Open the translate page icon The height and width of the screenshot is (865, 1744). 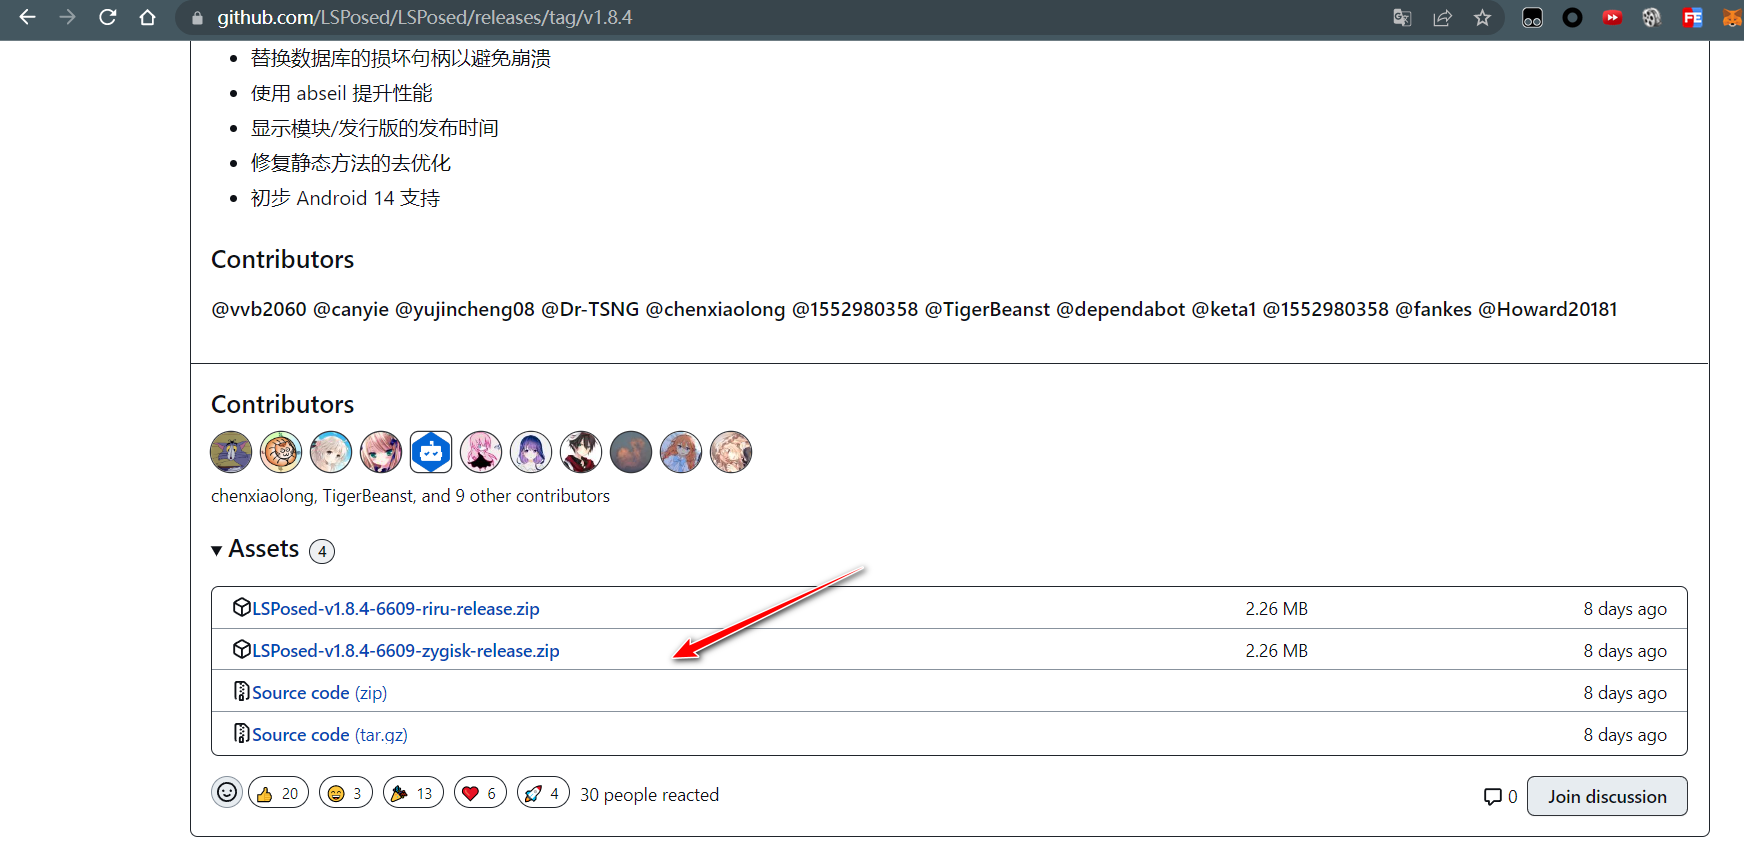[x=1402, y=18]
